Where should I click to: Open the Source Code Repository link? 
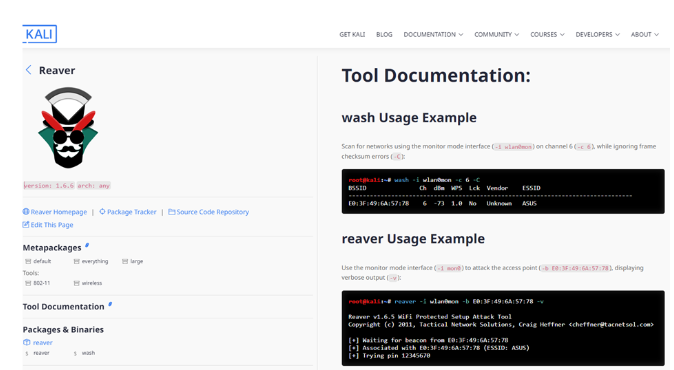(212, 212)
